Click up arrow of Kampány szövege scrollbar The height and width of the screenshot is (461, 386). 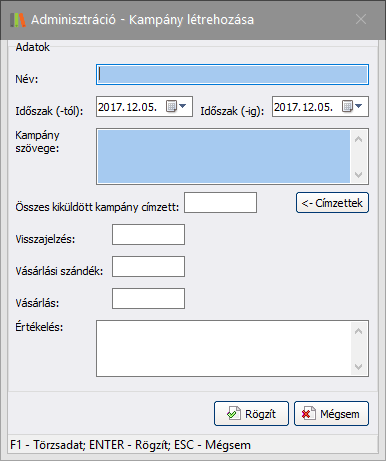[x=359, y=139]
